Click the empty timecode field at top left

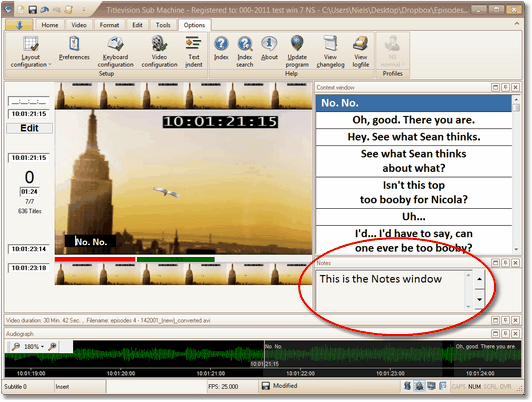(29, 101)
